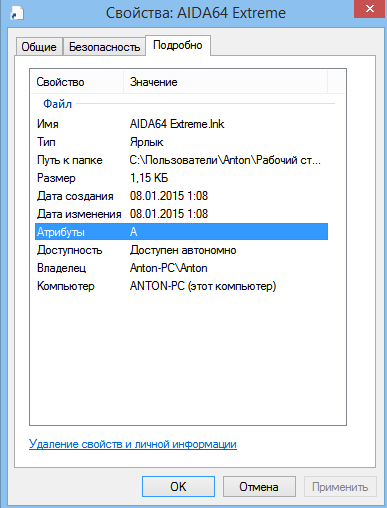Select the Путь к папке row
This screenshot has height=508, width=387.
click(181, 160)
